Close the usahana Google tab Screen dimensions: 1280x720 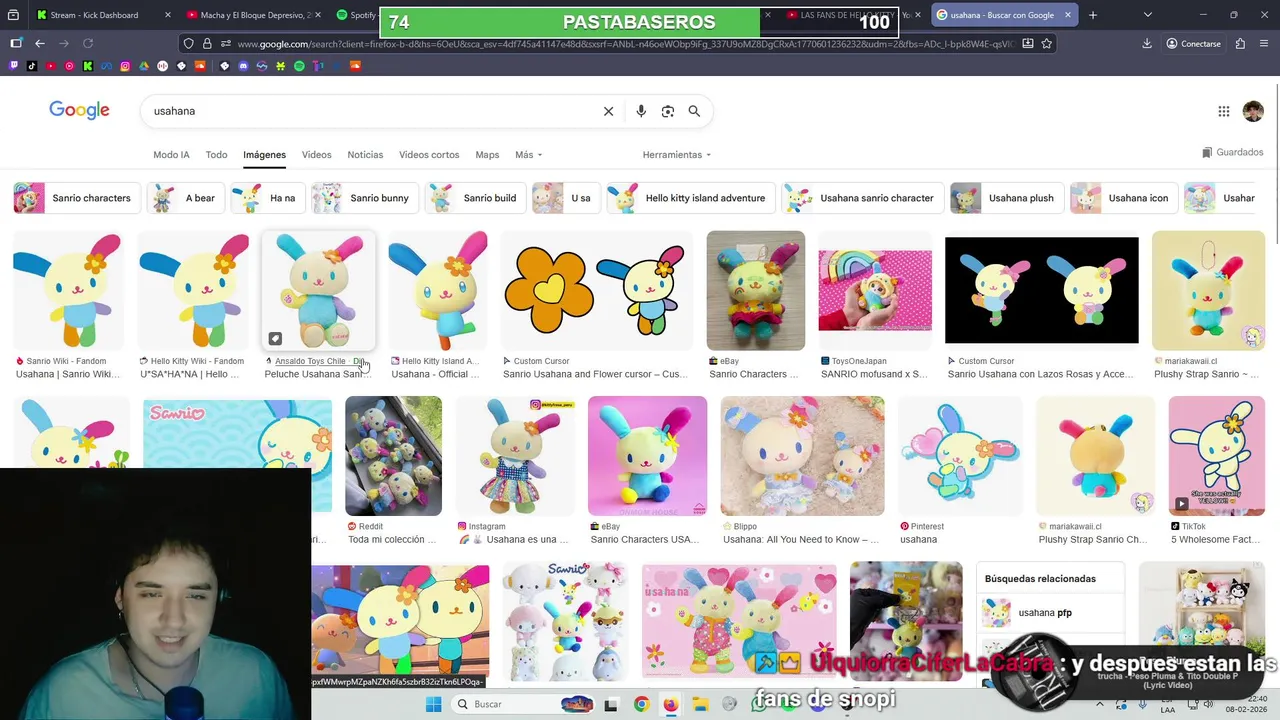click(1068, 15)
